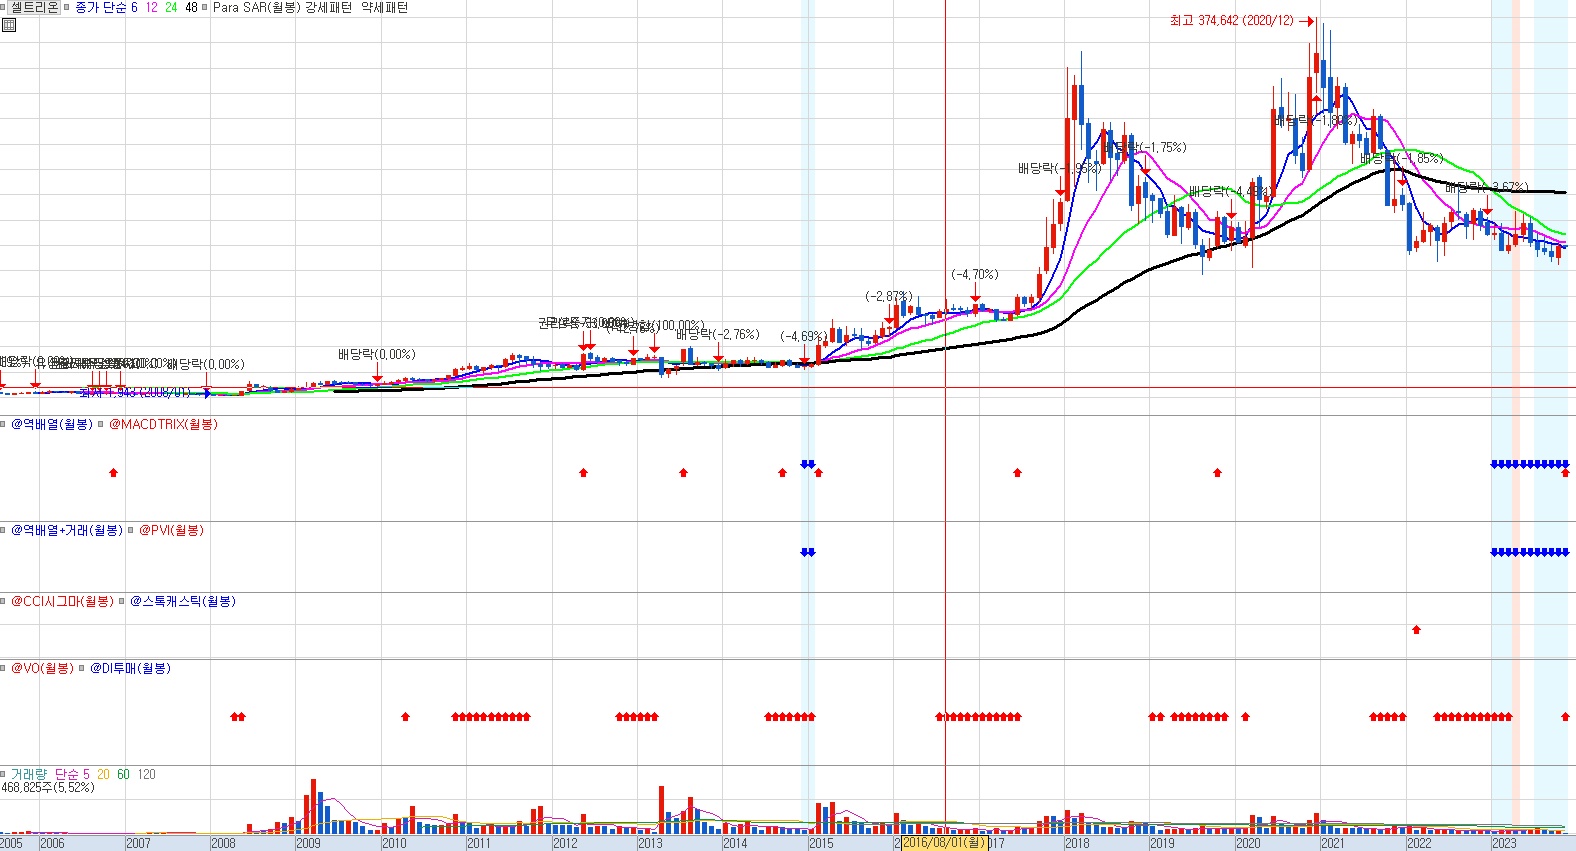Click square marker before @DI투매(월봉)
1576x851 pixels.
tap(82, 668)
